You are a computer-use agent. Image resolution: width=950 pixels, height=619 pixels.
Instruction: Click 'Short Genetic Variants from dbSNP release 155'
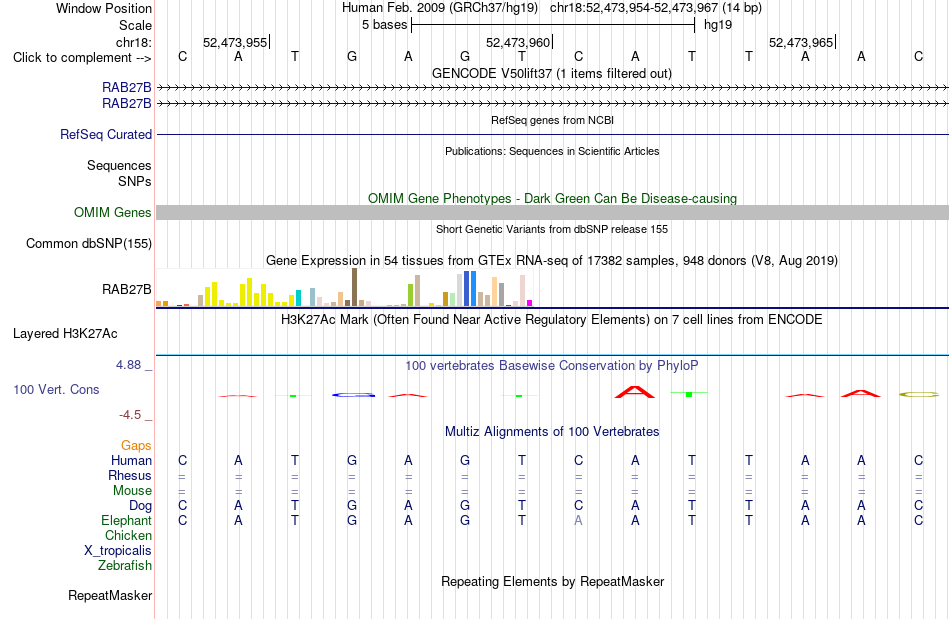552,229
